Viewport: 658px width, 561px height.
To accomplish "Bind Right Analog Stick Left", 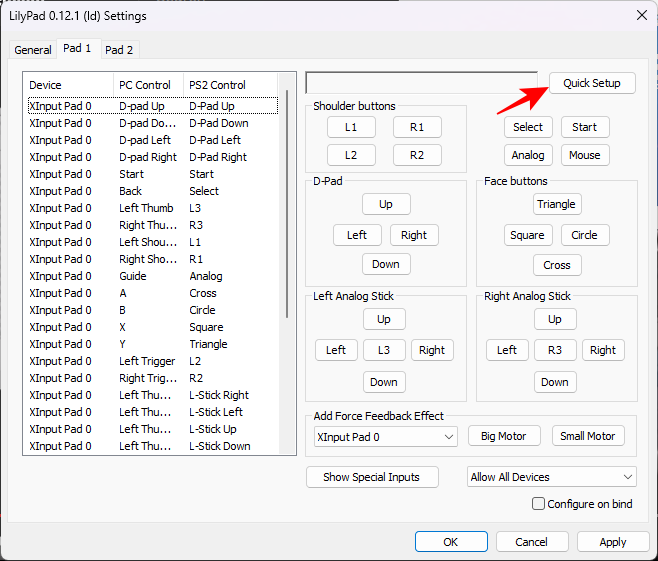I will click(x=507, y=350).
